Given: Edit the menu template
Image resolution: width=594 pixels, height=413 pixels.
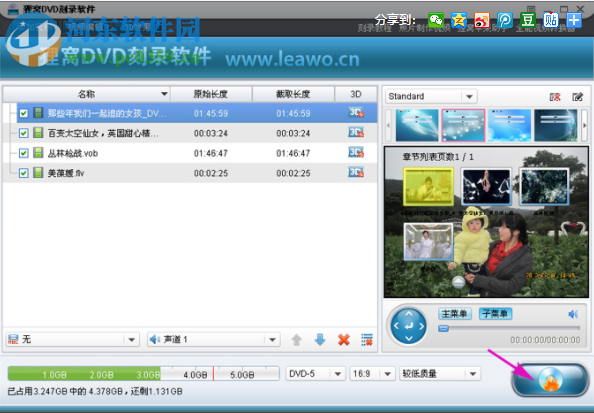Looking at the screenshot, I should (x=577, y=97).
